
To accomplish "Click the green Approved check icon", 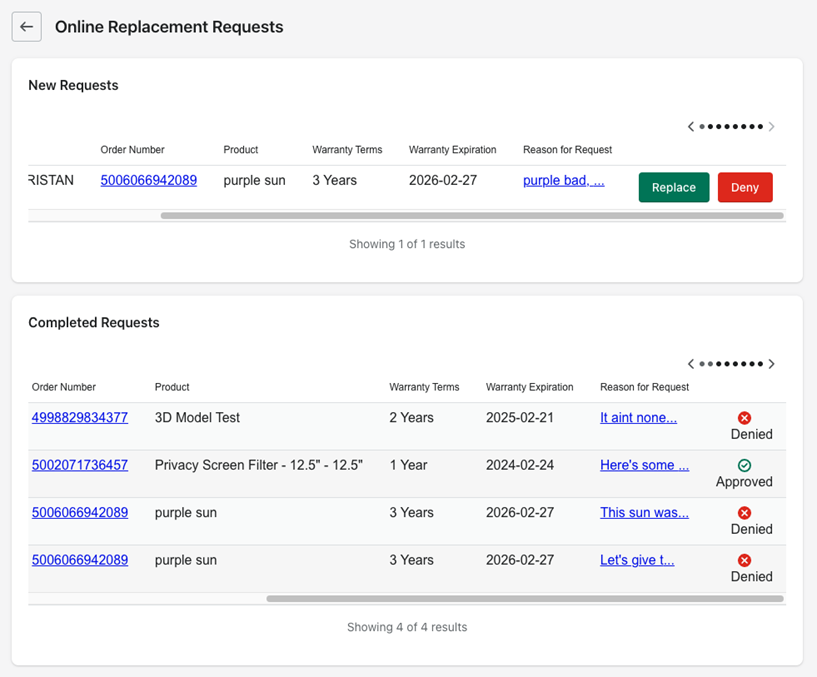I will click(x=744, y=466).
